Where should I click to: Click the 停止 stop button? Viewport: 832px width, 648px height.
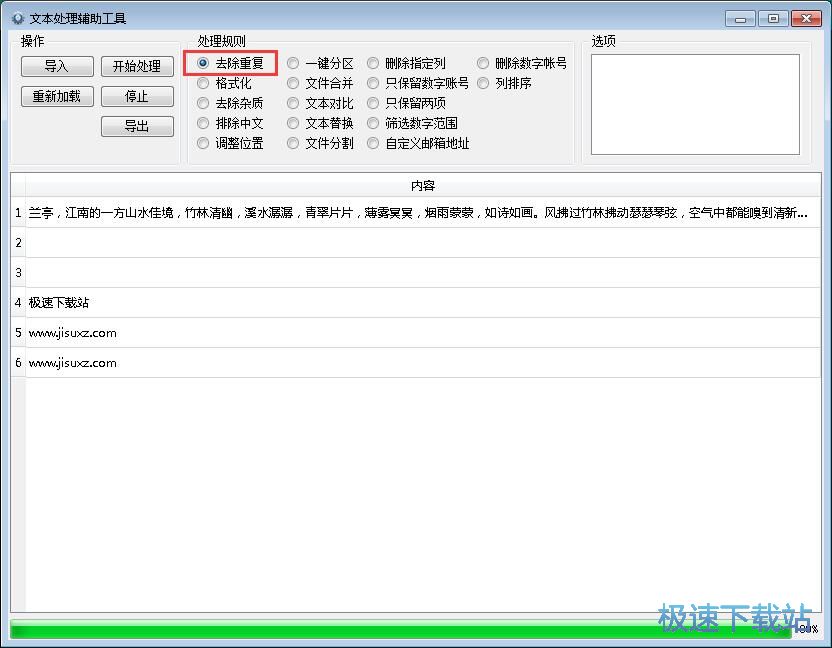tap(137, 97)
